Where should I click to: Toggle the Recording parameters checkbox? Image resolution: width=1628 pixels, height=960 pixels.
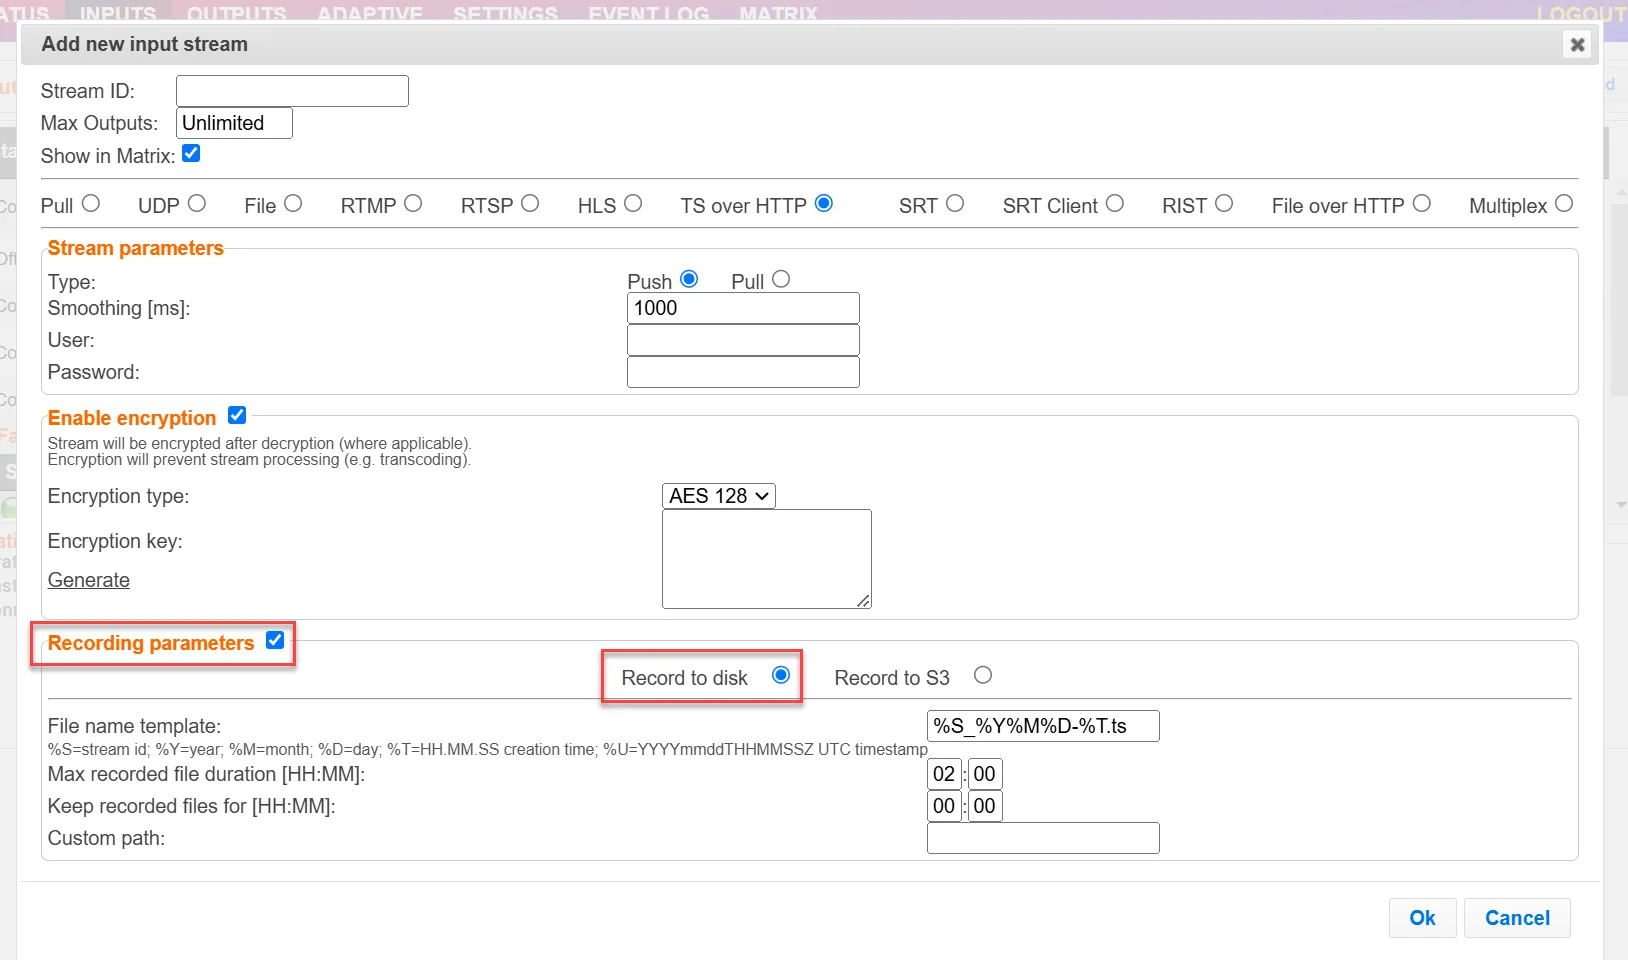click(x=275, y=641)
